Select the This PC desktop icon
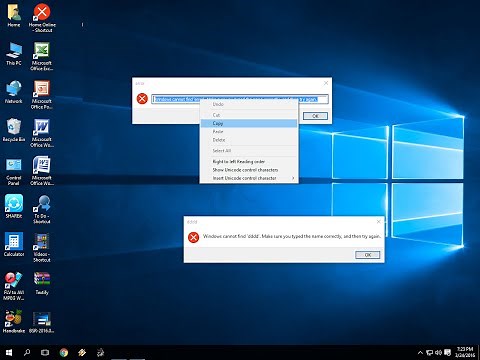The image size is (480, 360). (x=14, y=53)
